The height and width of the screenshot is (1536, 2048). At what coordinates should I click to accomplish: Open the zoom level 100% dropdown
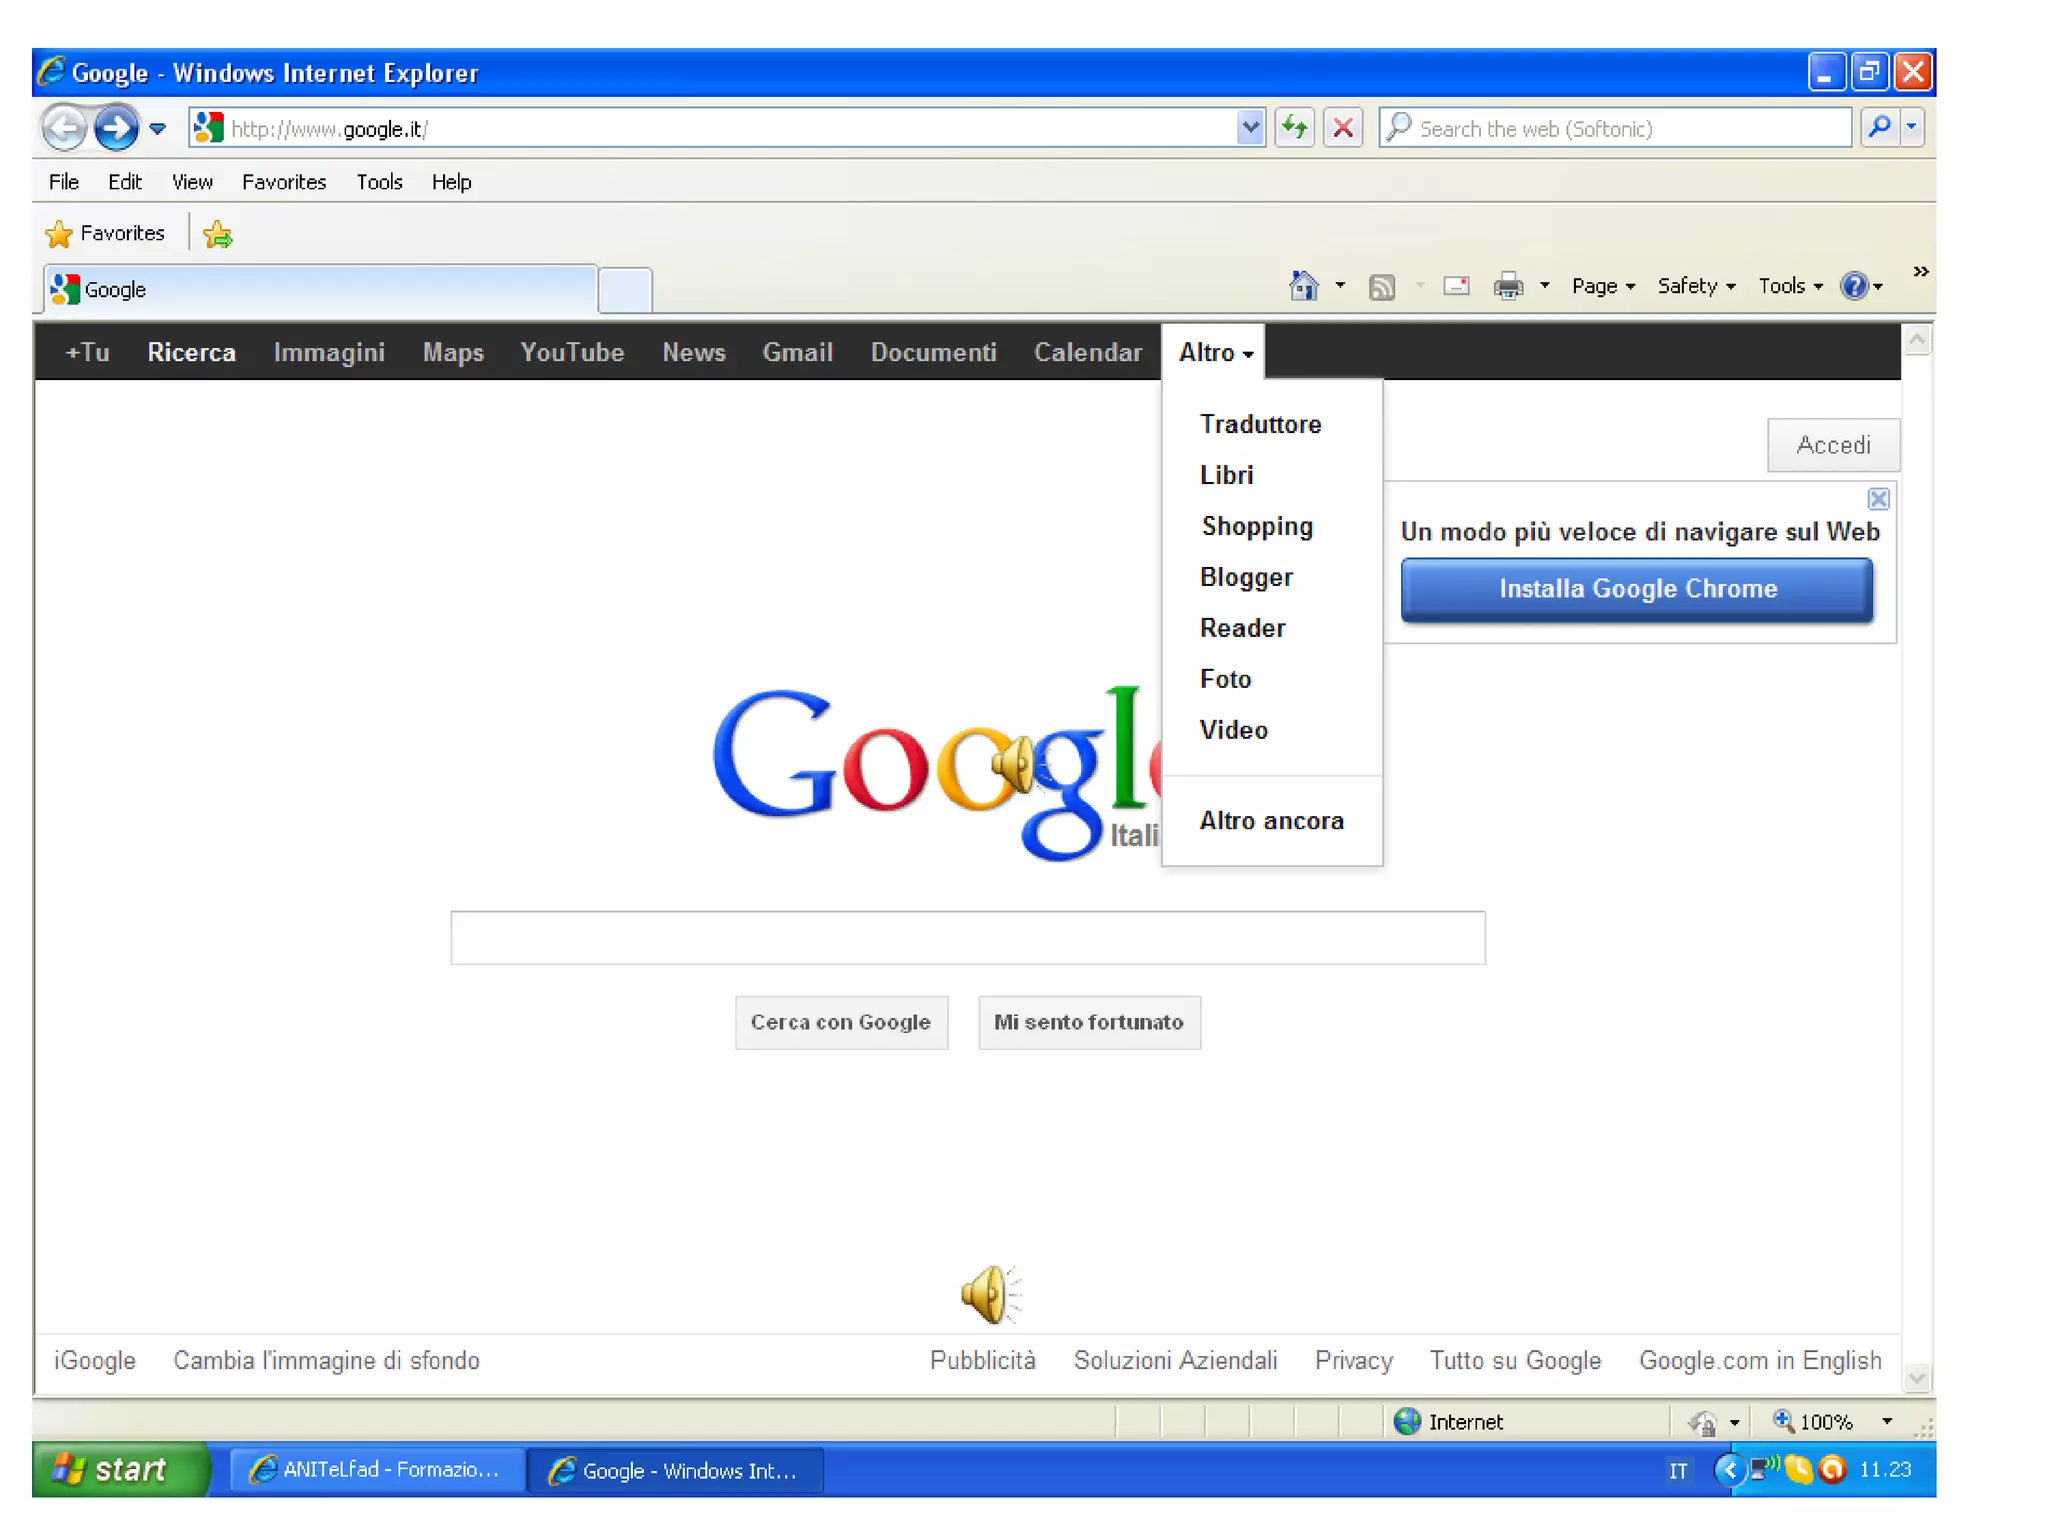click(x=1886, y=1421)
